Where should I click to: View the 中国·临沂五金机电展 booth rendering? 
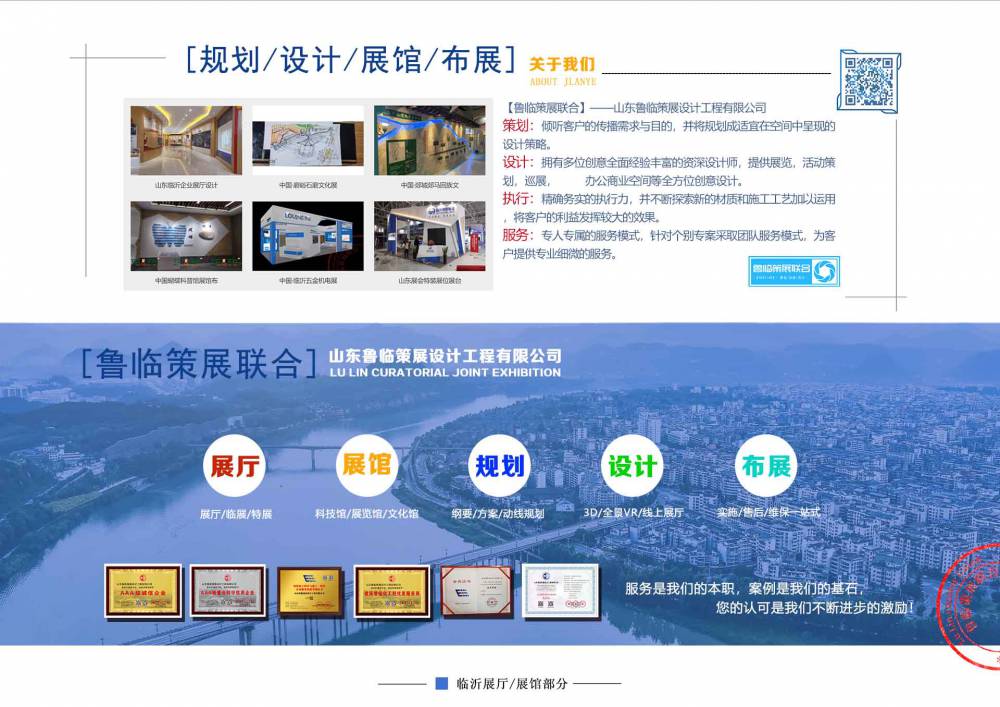pyautogui.click(x=308, y=237)
